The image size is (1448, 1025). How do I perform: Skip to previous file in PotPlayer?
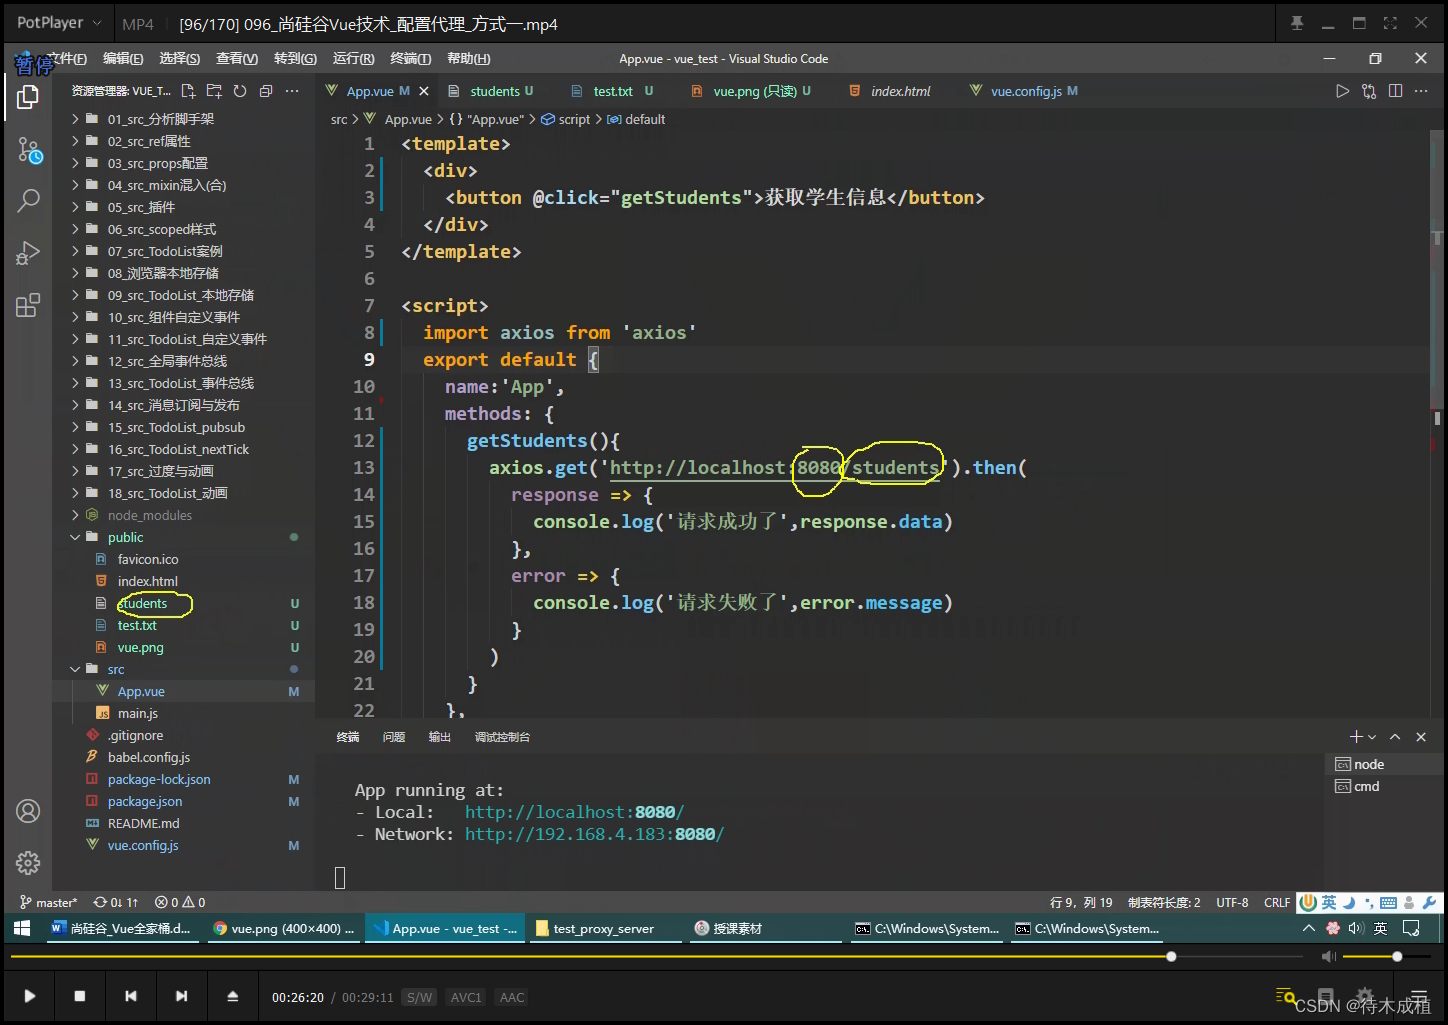pyautogui.click(x=131, y=996)
